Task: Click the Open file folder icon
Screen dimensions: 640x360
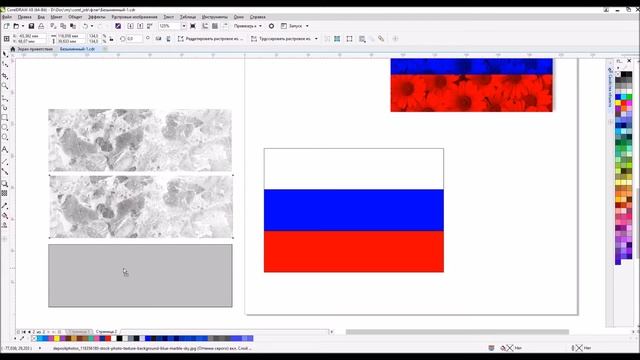Action: pos(16,26)
